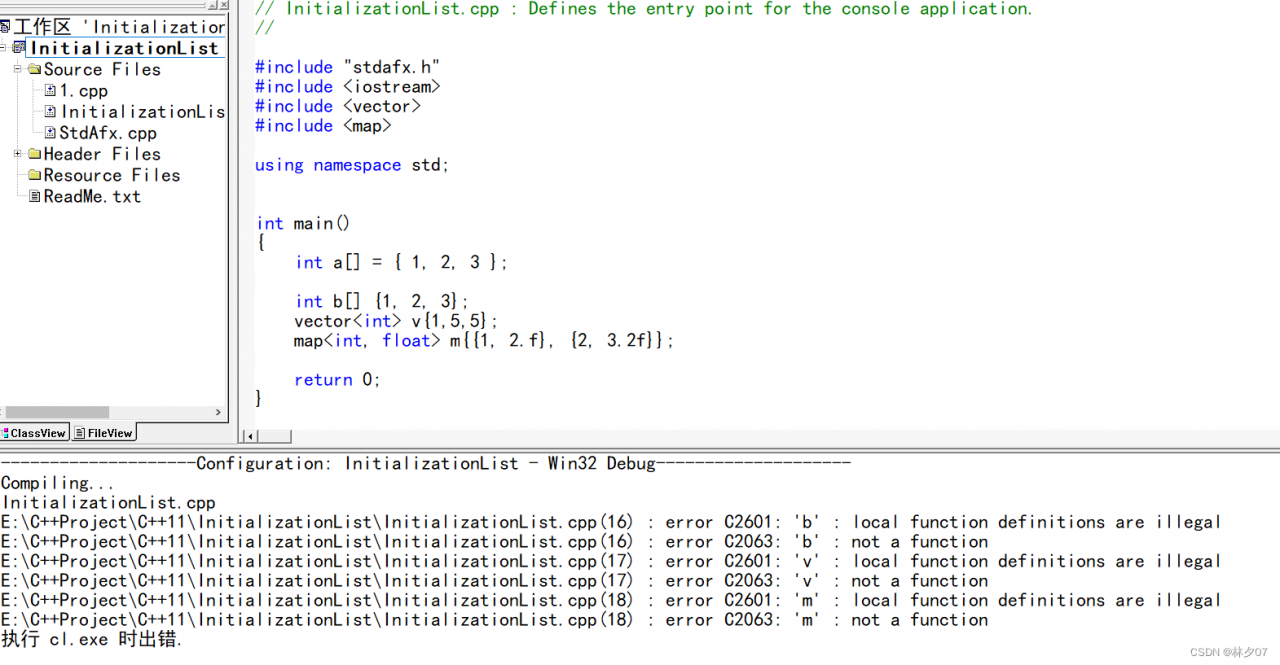Click the workspace root icon
1280x665 pixels.
(5, 27)
